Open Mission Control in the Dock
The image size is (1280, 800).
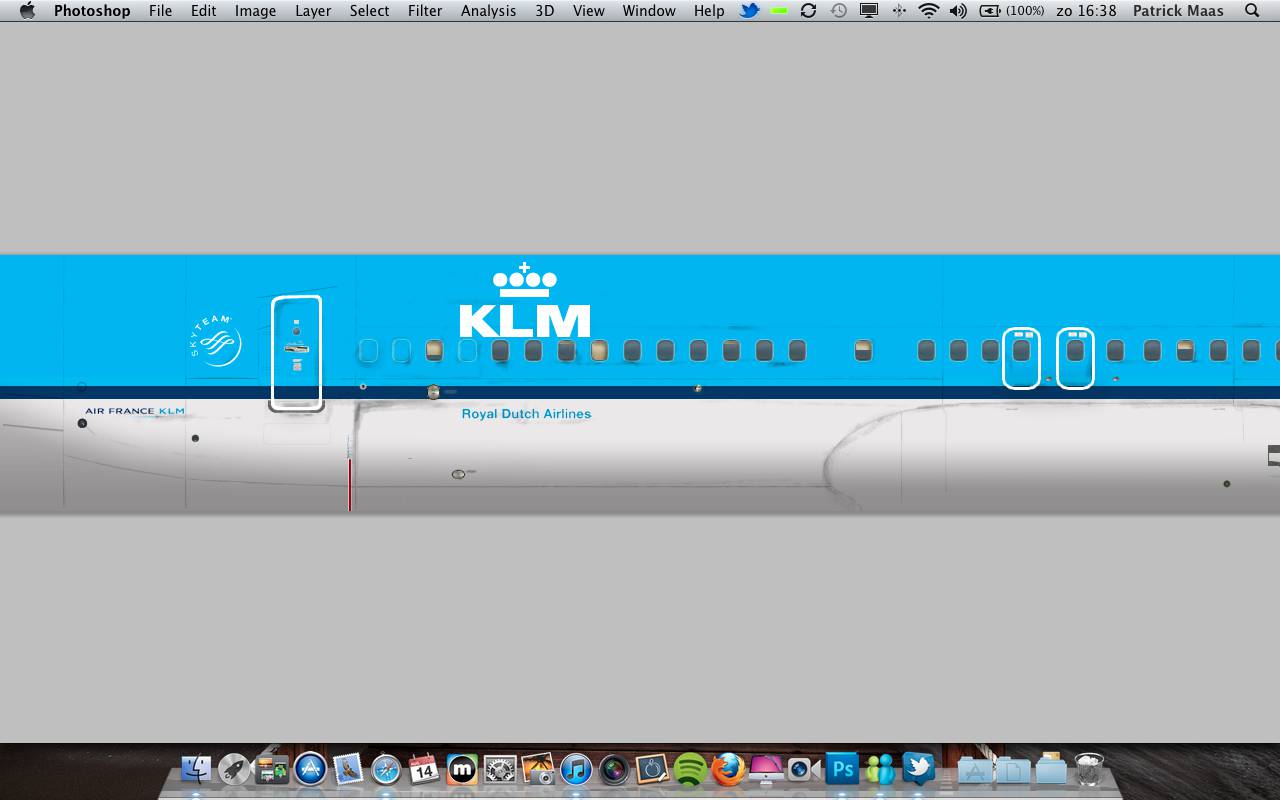(x=272, y=769)
